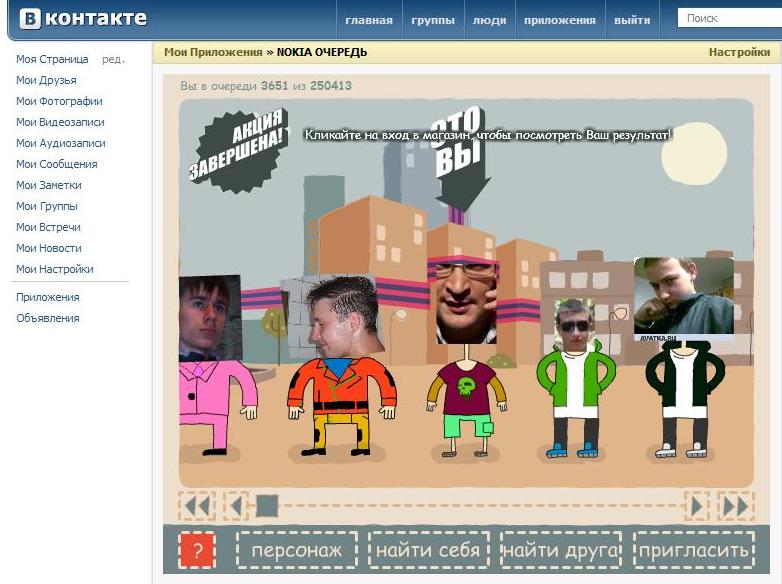Image resolution: width=782 pixels, height=584 pixels.
Task: Click the пригласить button
Action: [x=693, y=550]
